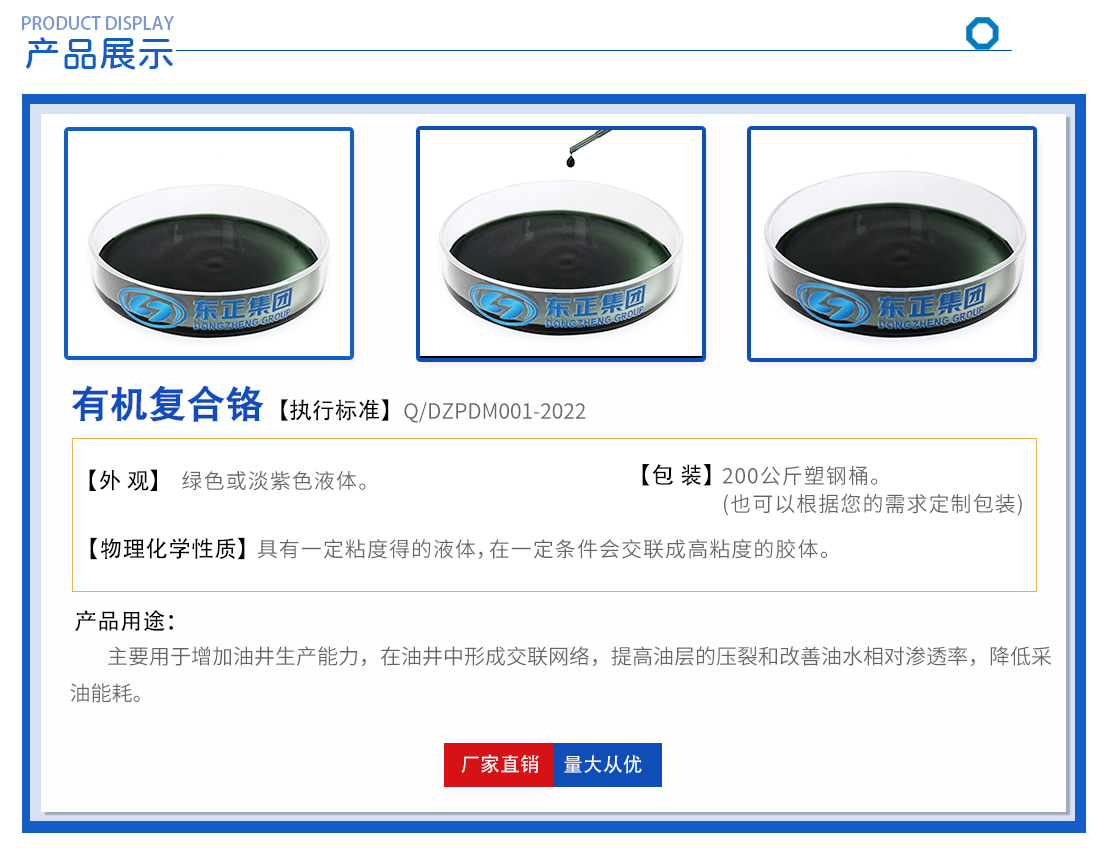
Task: Click the liquid droplet in the middle image
Action: point(570,162)
